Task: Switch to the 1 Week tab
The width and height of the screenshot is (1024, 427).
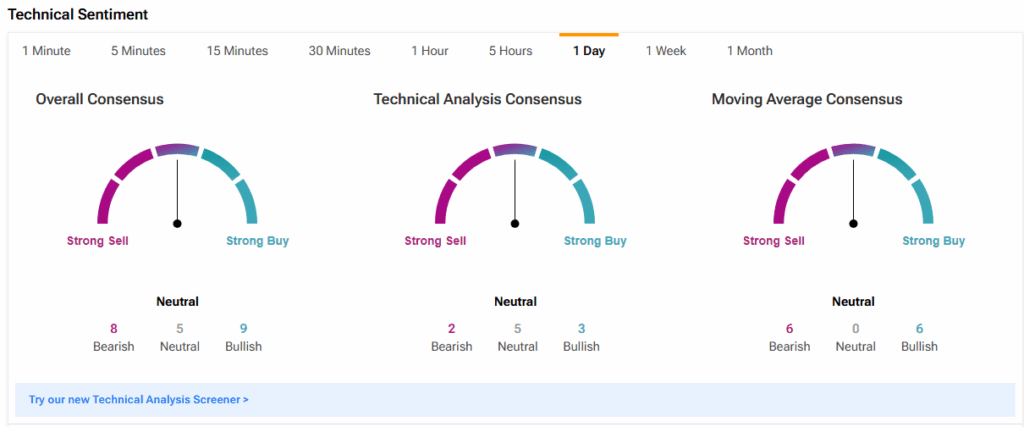Action: [666, 51]
